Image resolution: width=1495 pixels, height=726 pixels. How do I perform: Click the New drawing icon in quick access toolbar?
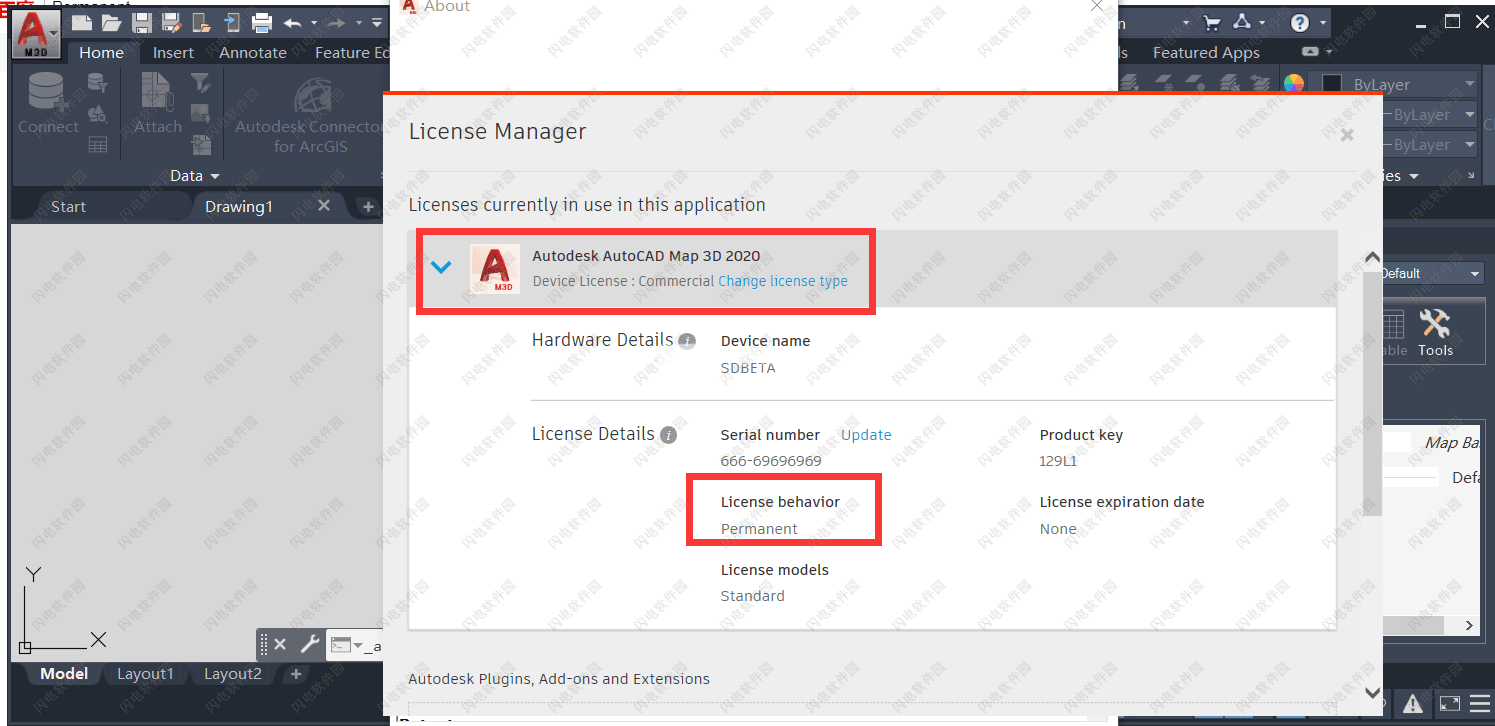point(84,22)
